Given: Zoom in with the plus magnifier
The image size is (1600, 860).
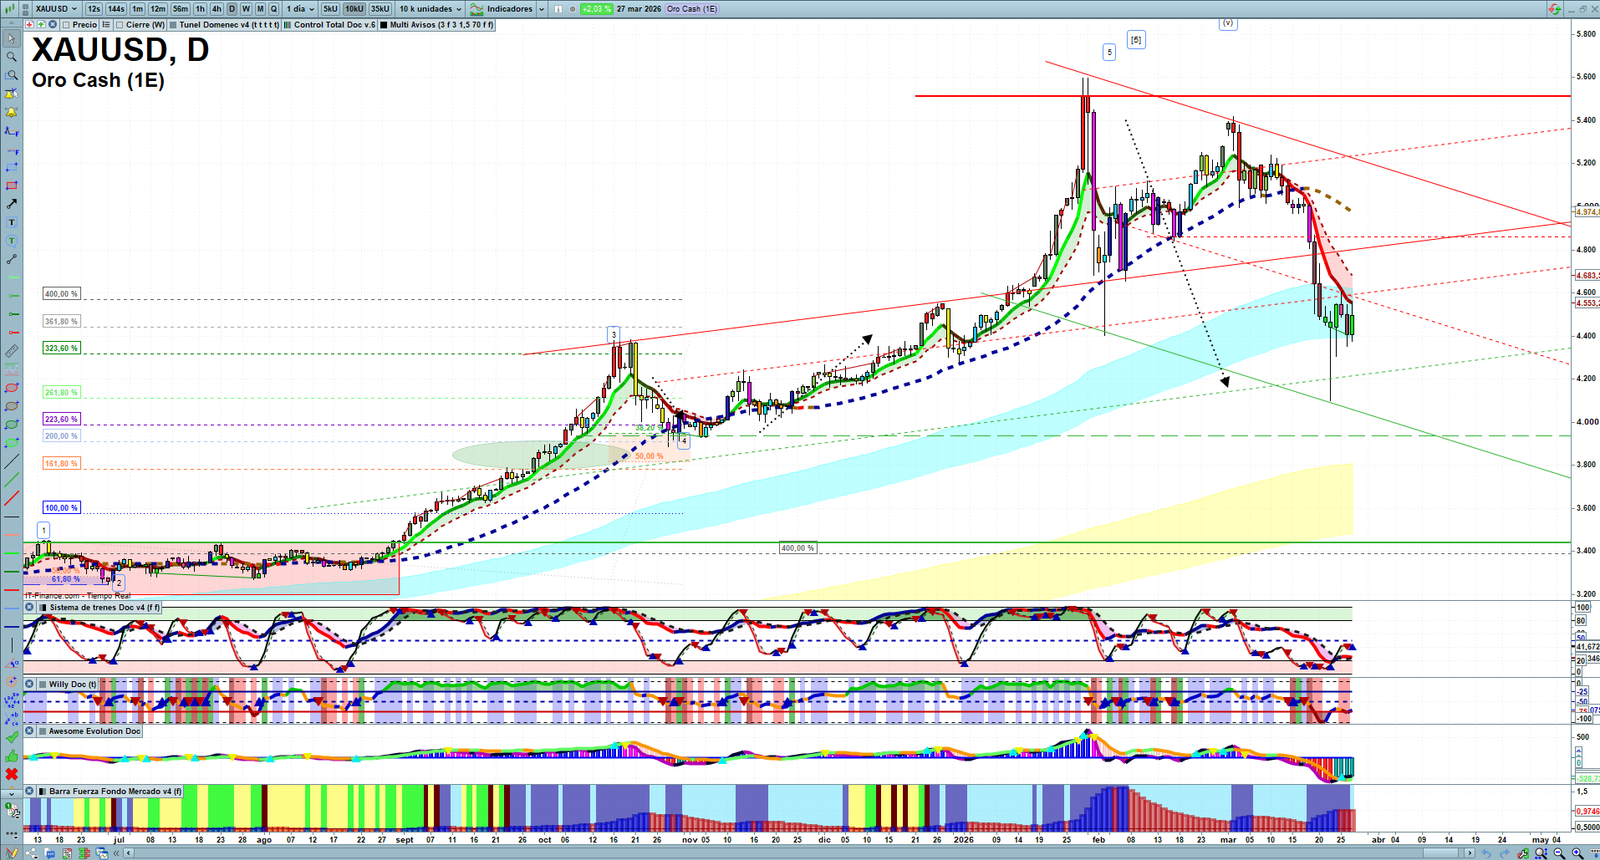Looking at the screenshot, I should tap(1577, 853).
